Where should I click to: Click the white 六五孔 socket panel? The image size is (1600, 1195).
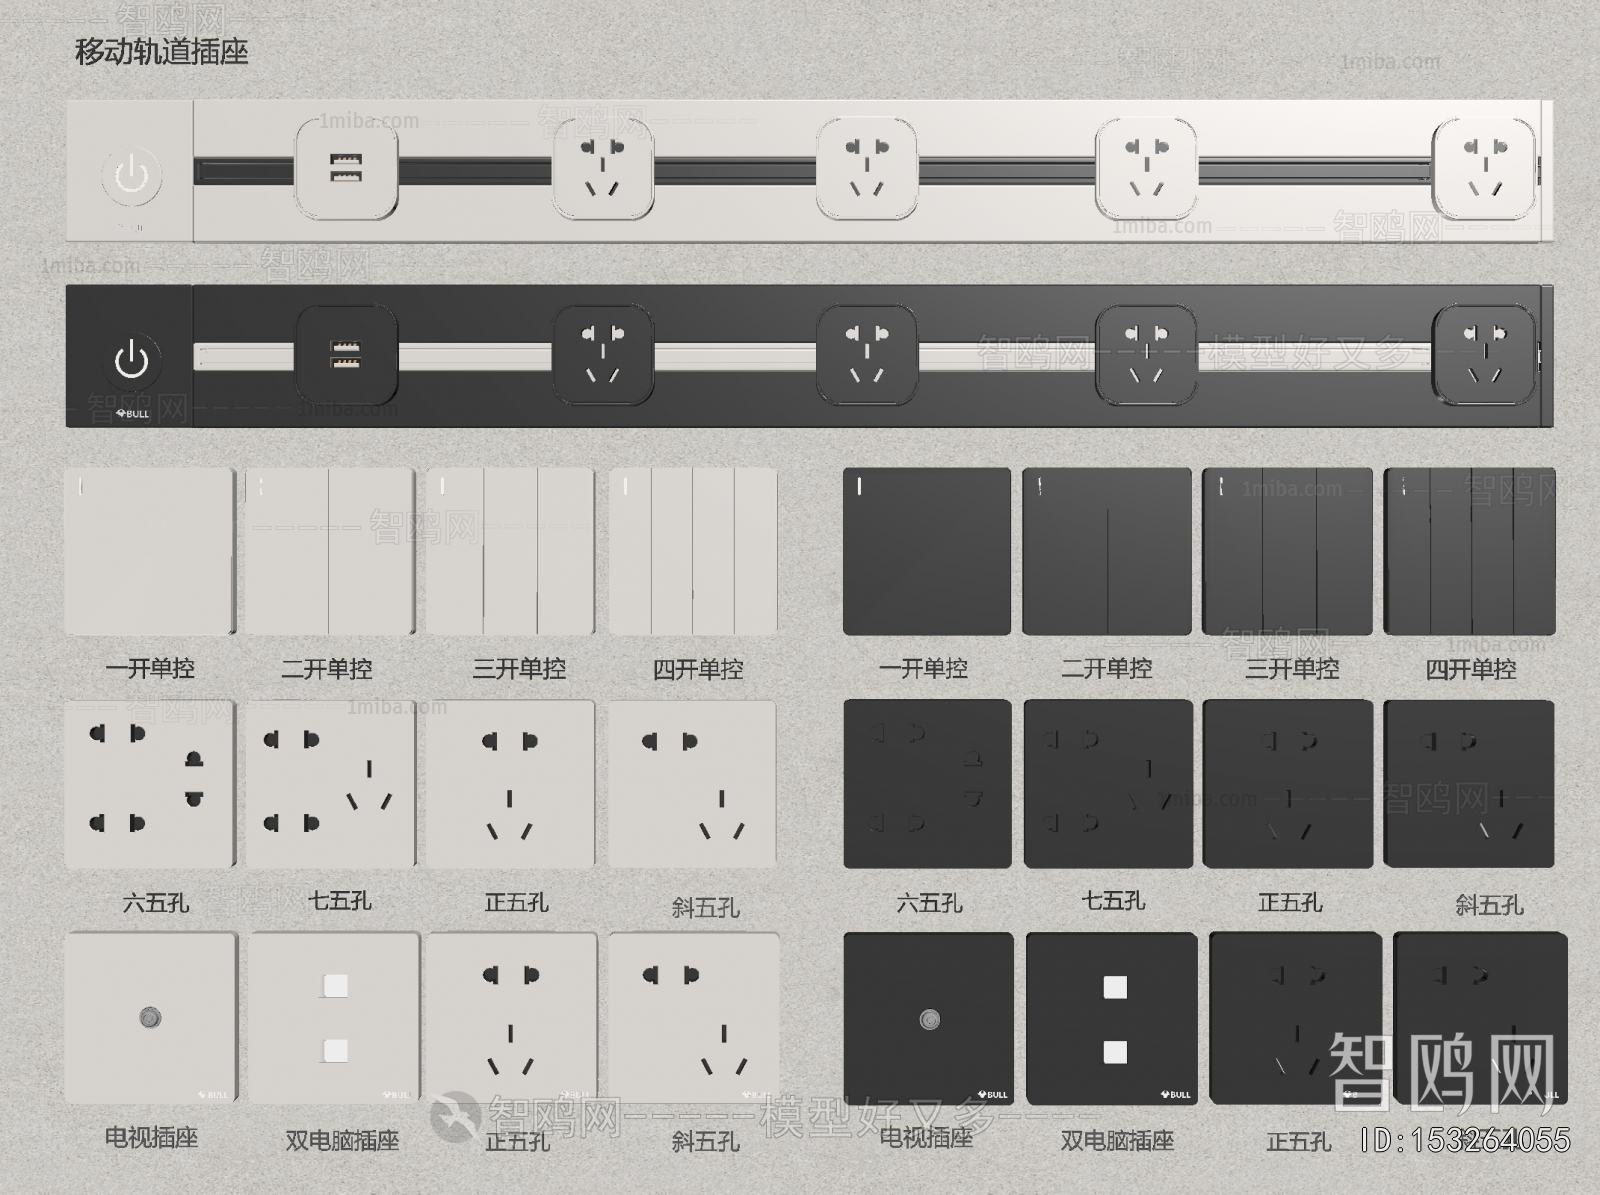pos(148,785)
